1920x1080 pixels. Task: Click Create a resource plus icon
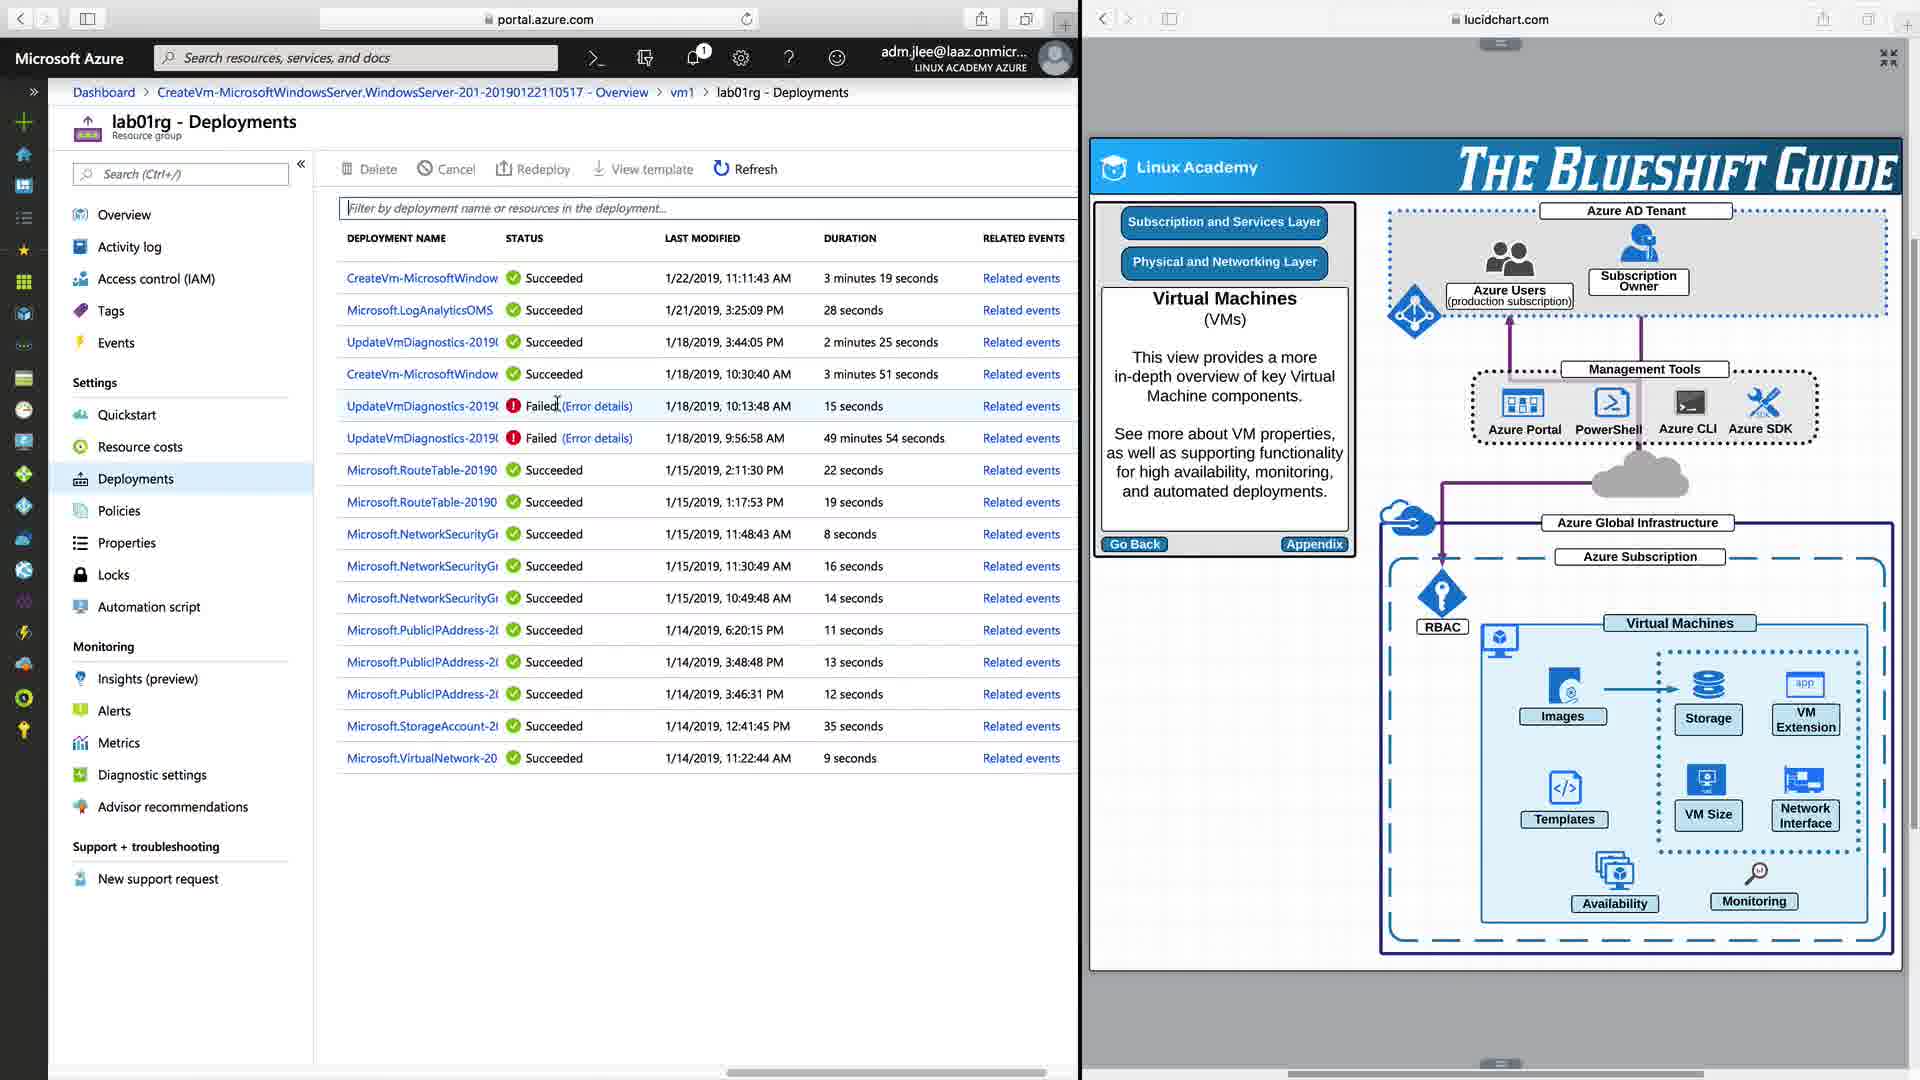click(24, 122)
